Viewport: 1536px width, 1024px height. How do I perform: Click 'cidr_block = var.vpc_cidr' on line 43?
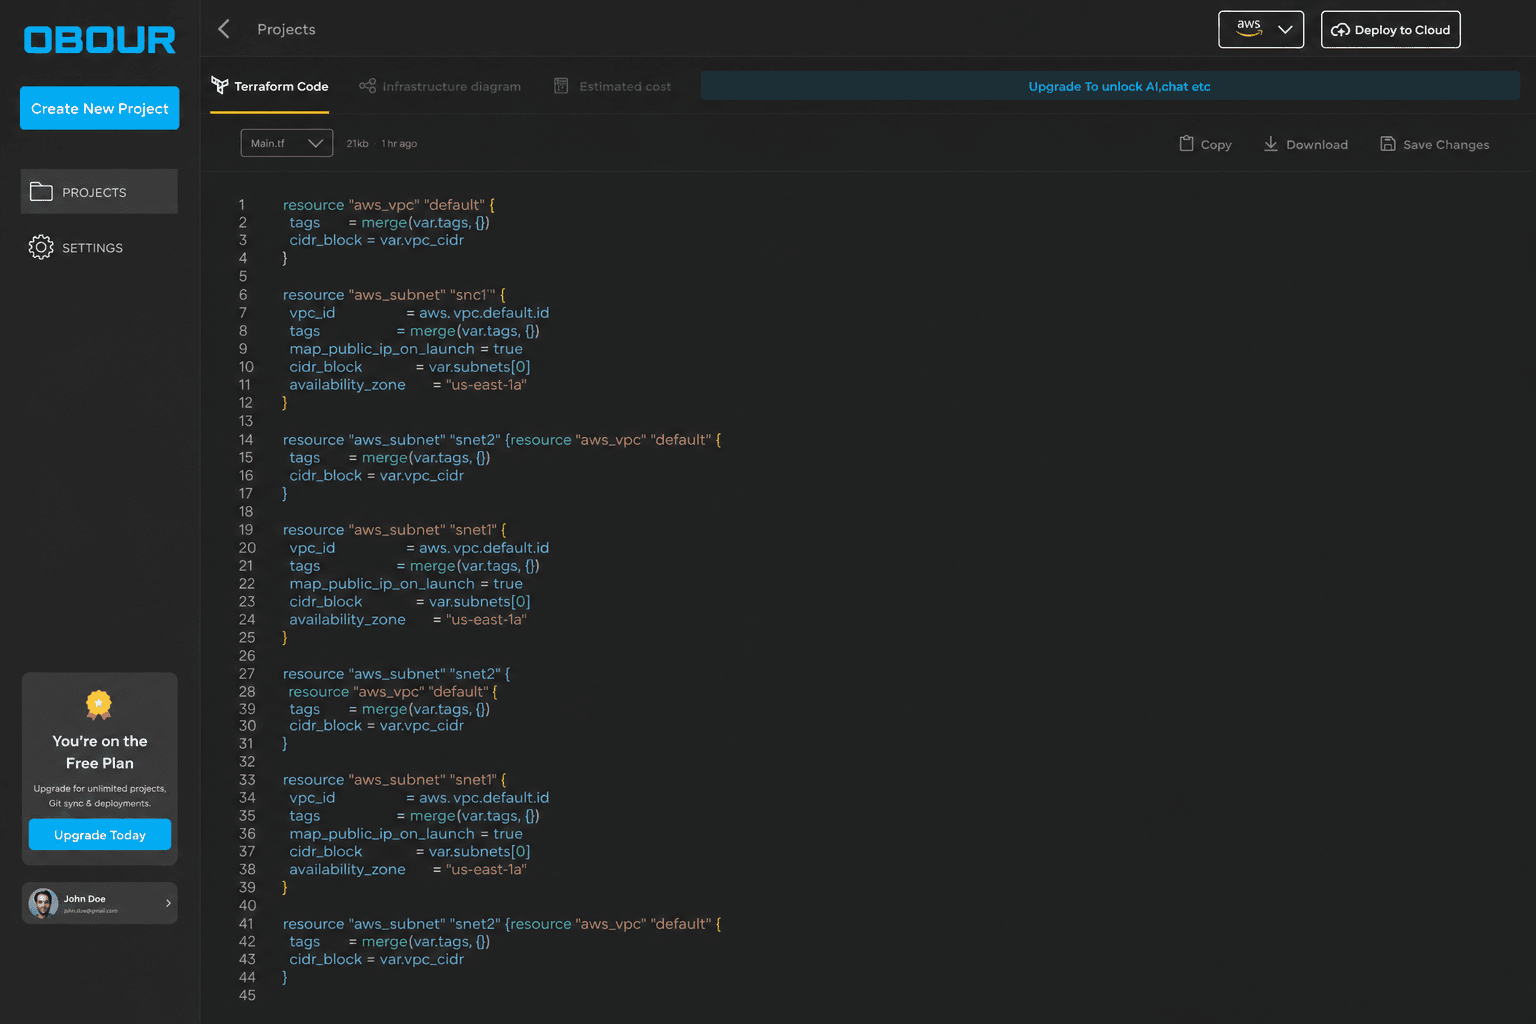coord(377,959)
